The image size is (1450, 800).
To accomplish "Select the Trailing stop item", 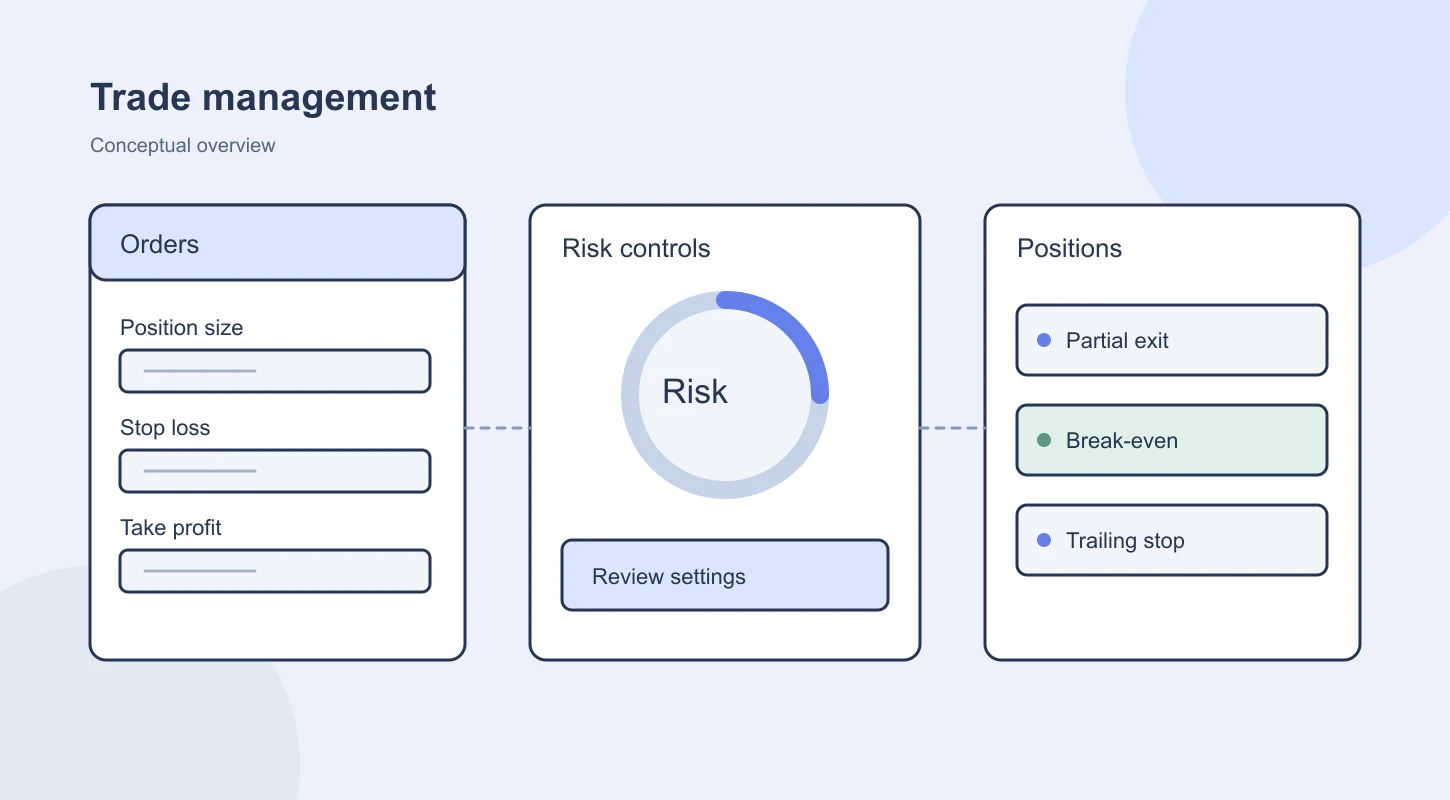I will (1172, 540).
